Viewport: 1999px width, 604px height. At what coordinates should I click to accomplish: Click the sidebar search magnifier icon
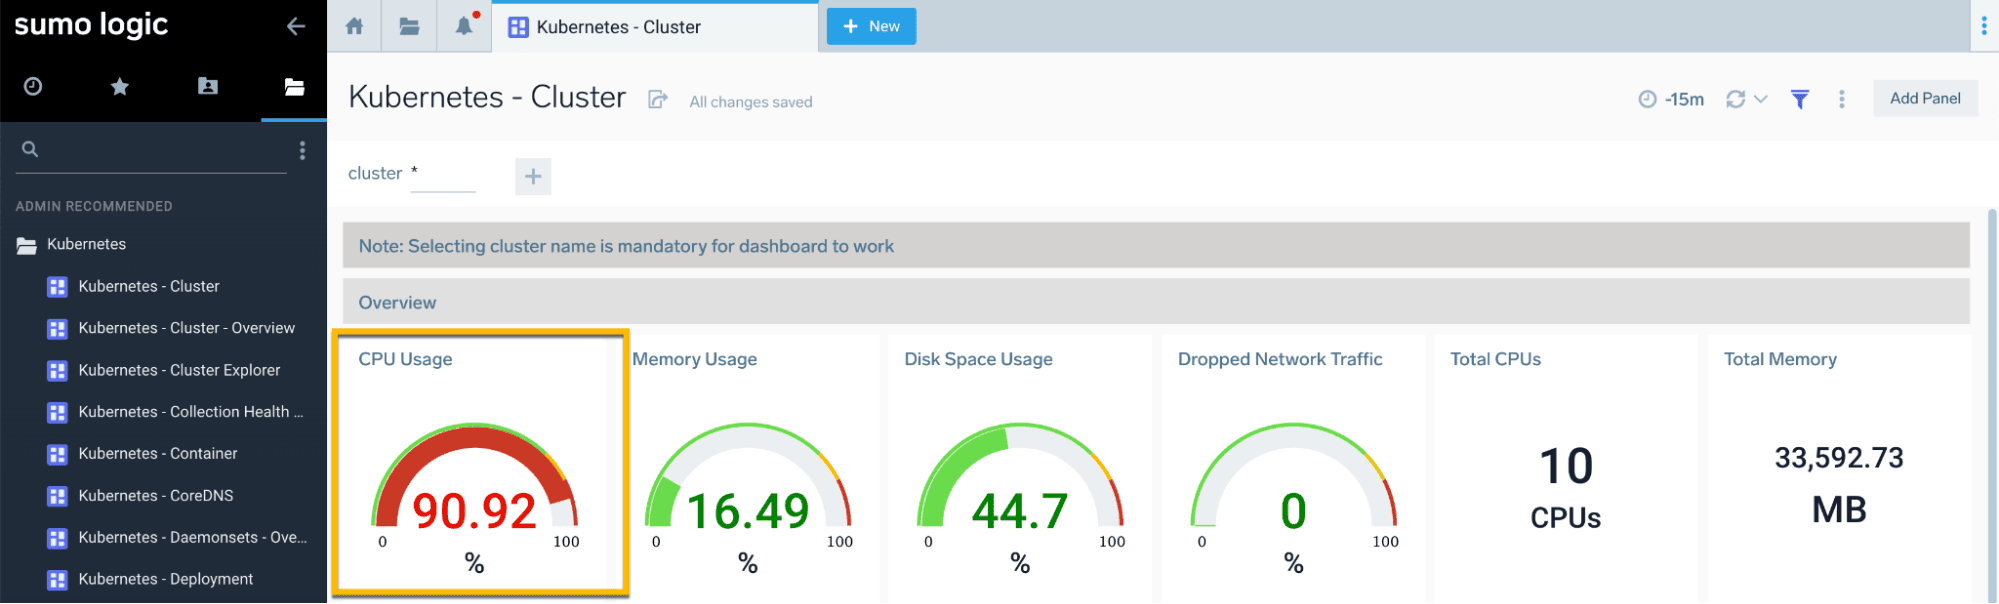(x=30, y=149)
